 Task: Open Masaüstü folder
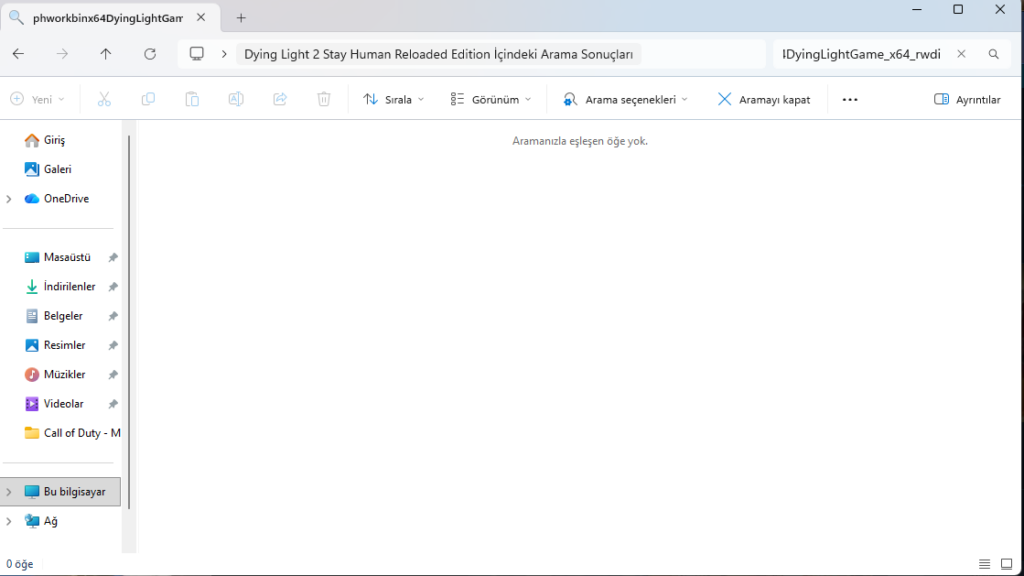click(x=67, y=257)
